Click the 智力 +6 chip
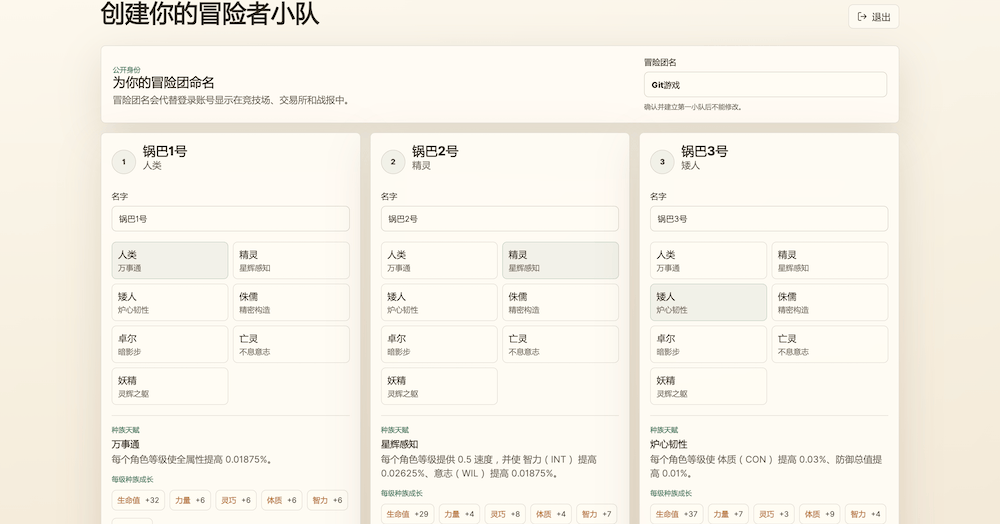 tap(327, 500)
